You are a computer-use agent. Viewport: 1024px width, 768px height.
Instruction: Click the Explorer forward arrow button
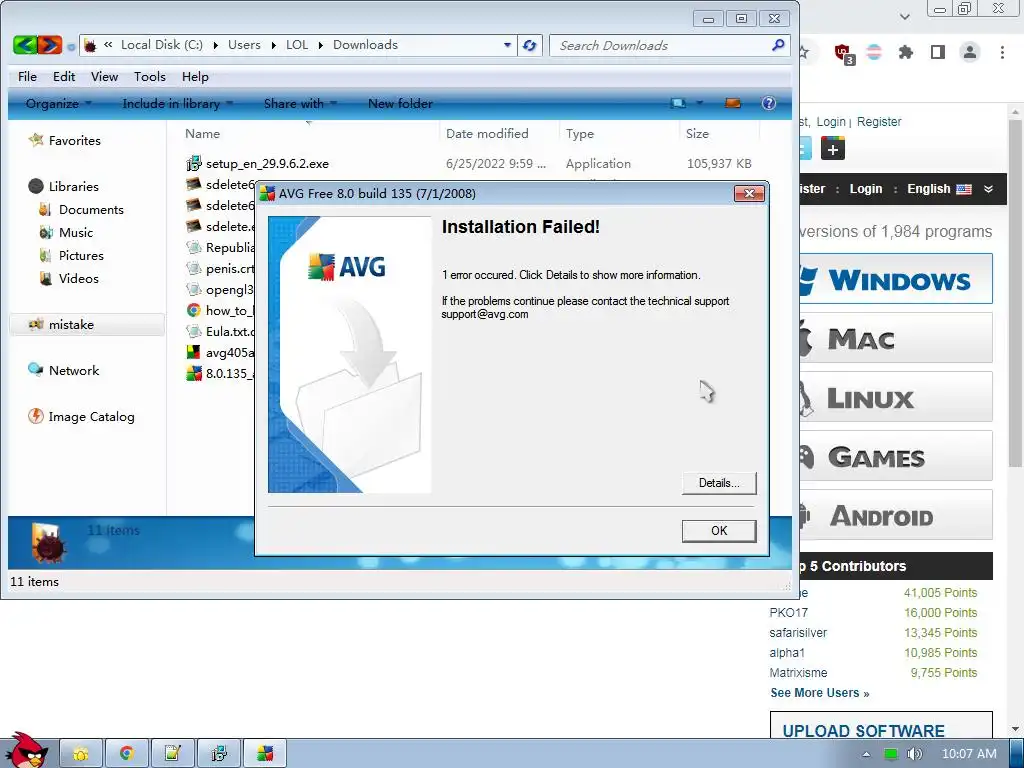tap(50, 45)
